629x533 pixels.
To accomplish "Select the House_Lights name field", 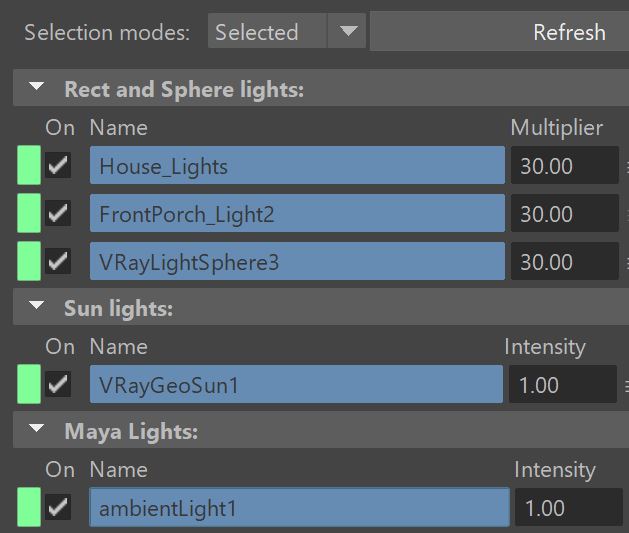I will click(x=297, y=165).
